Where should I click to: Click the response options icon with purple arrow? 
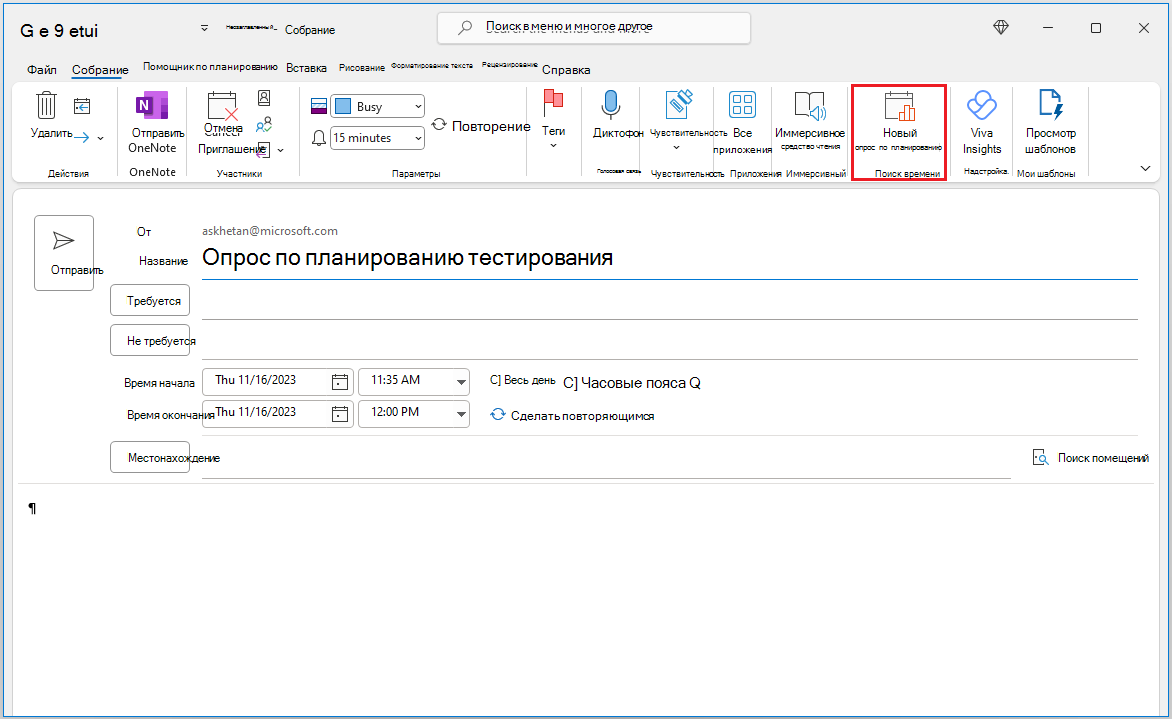coord(263,149)
